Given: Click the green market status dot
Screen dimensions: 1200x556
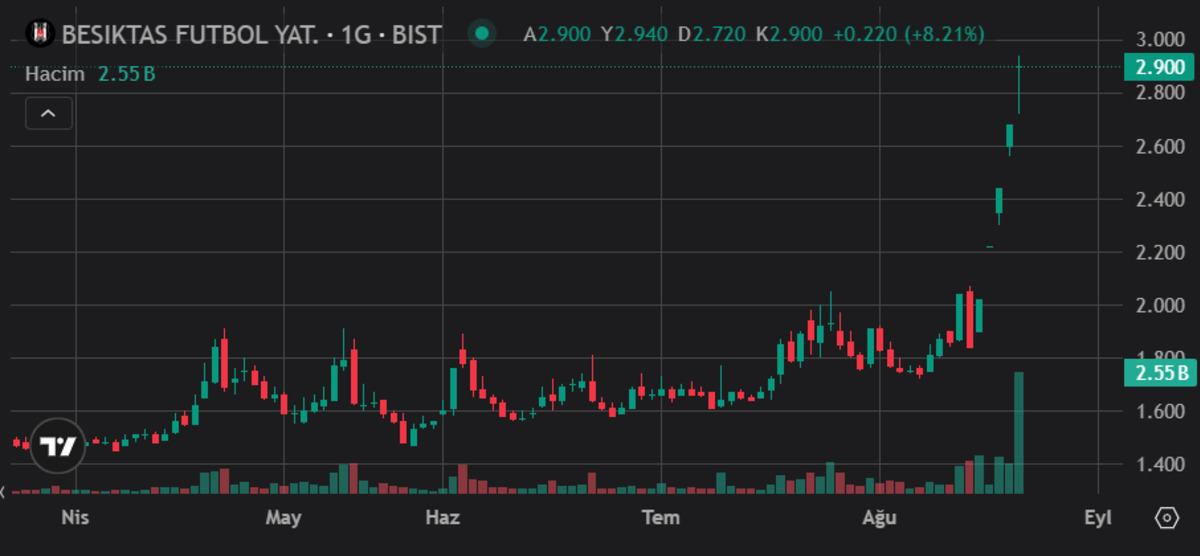Looking at the screenshot, I should pos(483,34).
